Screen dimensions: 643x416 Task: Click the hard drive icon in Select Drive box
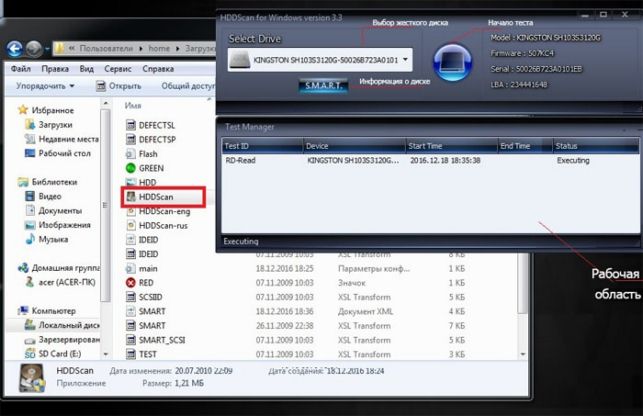[x=240, y=60]
